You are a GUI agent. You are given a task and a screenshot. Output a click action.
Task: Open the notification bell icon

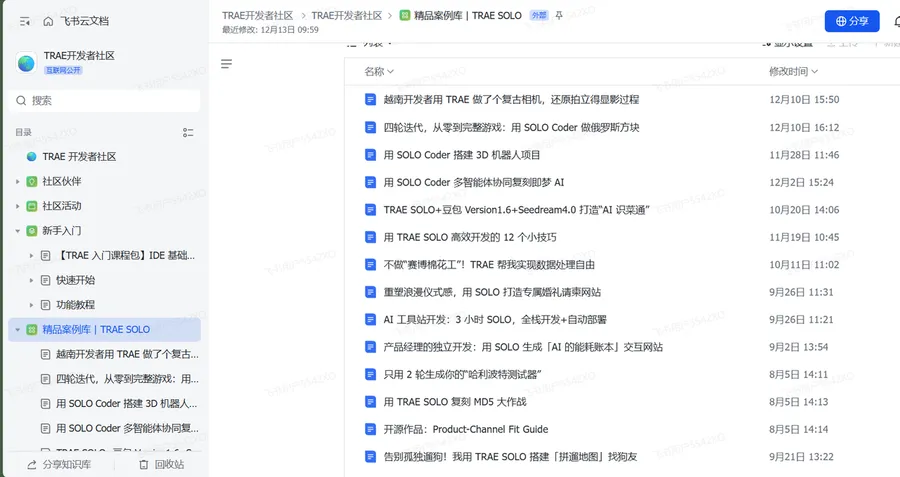point(897,22)
